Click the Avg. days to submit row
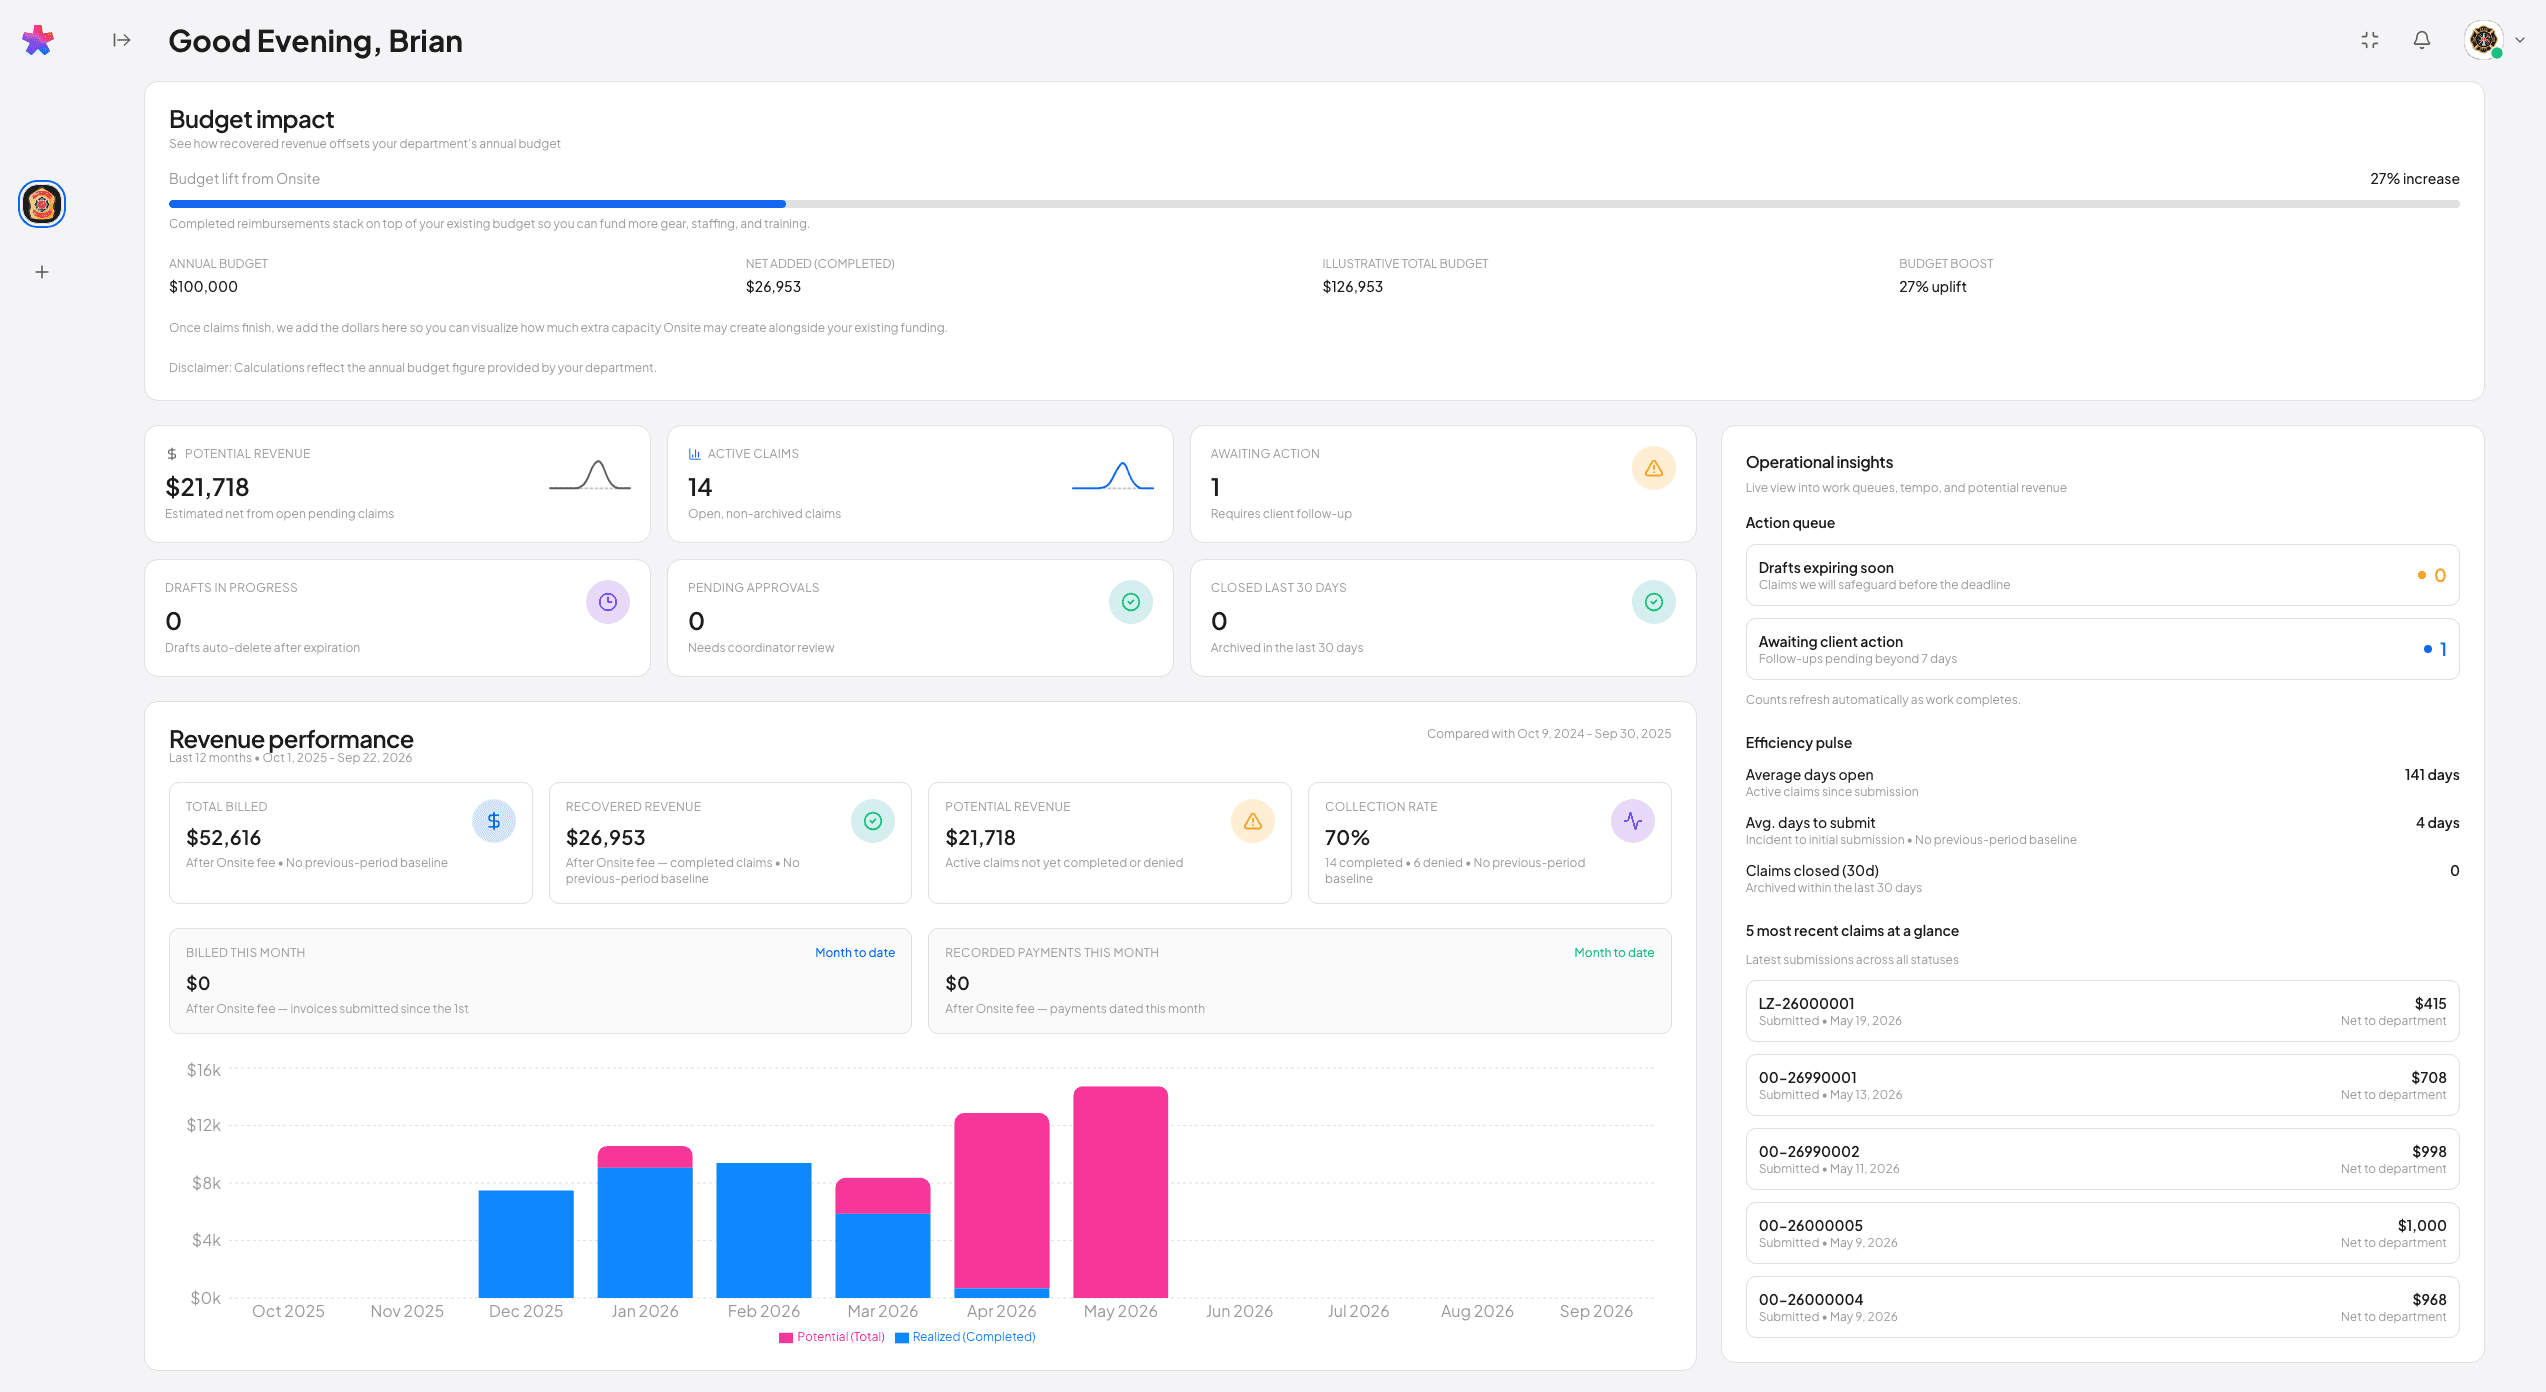2546x1392 pixels. pyautogui.click(x=2102, y=830)
